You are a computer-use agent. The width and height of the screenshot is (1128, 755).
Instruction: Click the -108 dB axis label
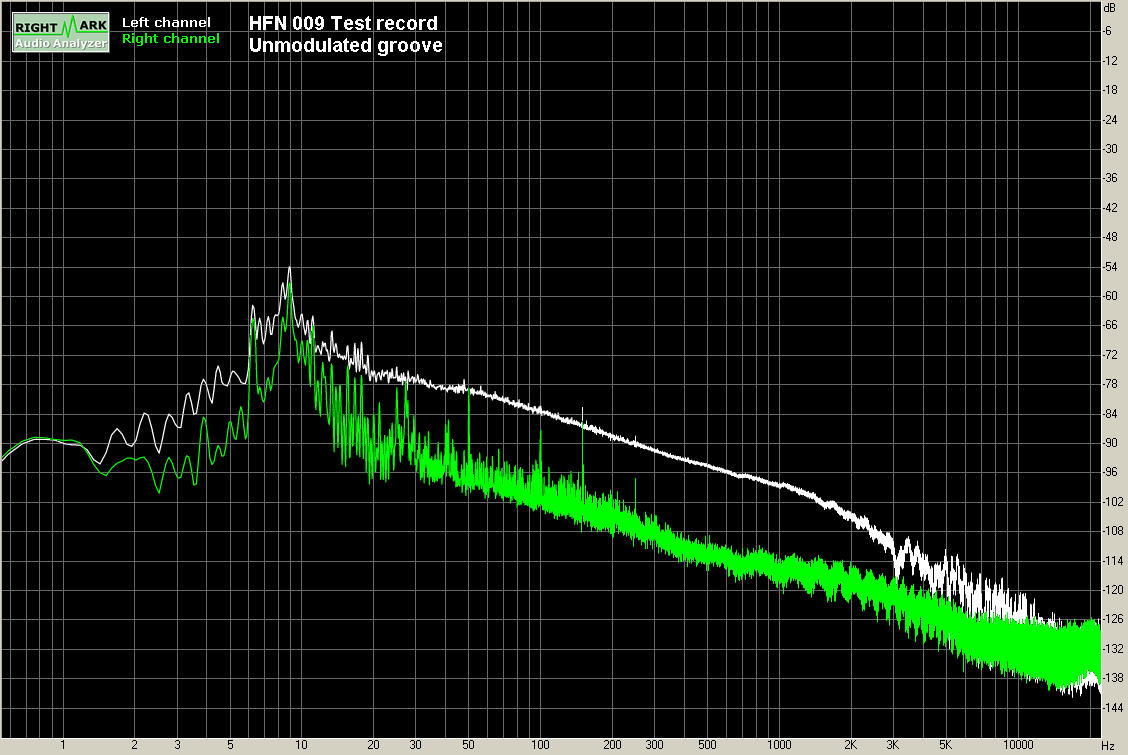pyautogui.click(x=1112, y=531)
